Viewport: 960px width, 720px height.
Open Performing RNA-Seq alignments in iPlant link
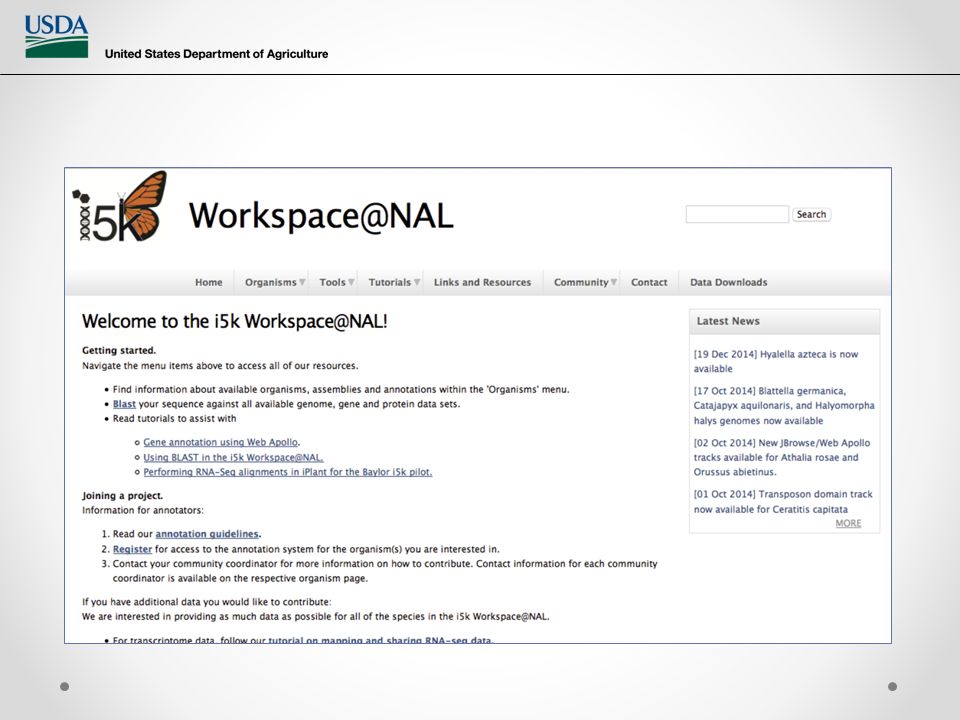[288, 472]
